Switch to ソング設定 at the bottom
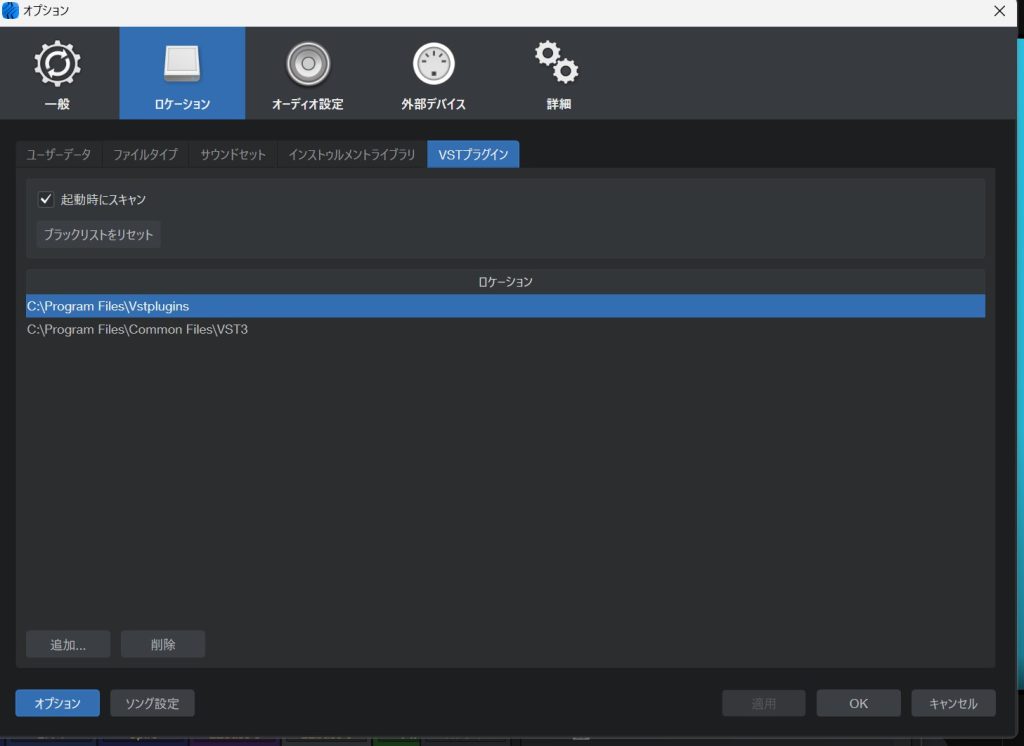Image resolution: width=1024 pixels, height=746 pixels. click(x=152, y=703)
